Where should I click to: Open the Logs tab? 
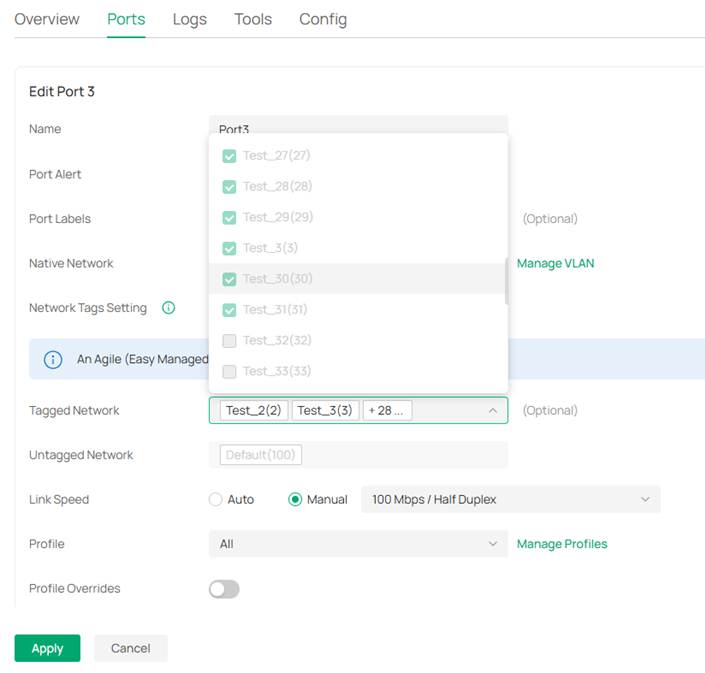point(189,20)
